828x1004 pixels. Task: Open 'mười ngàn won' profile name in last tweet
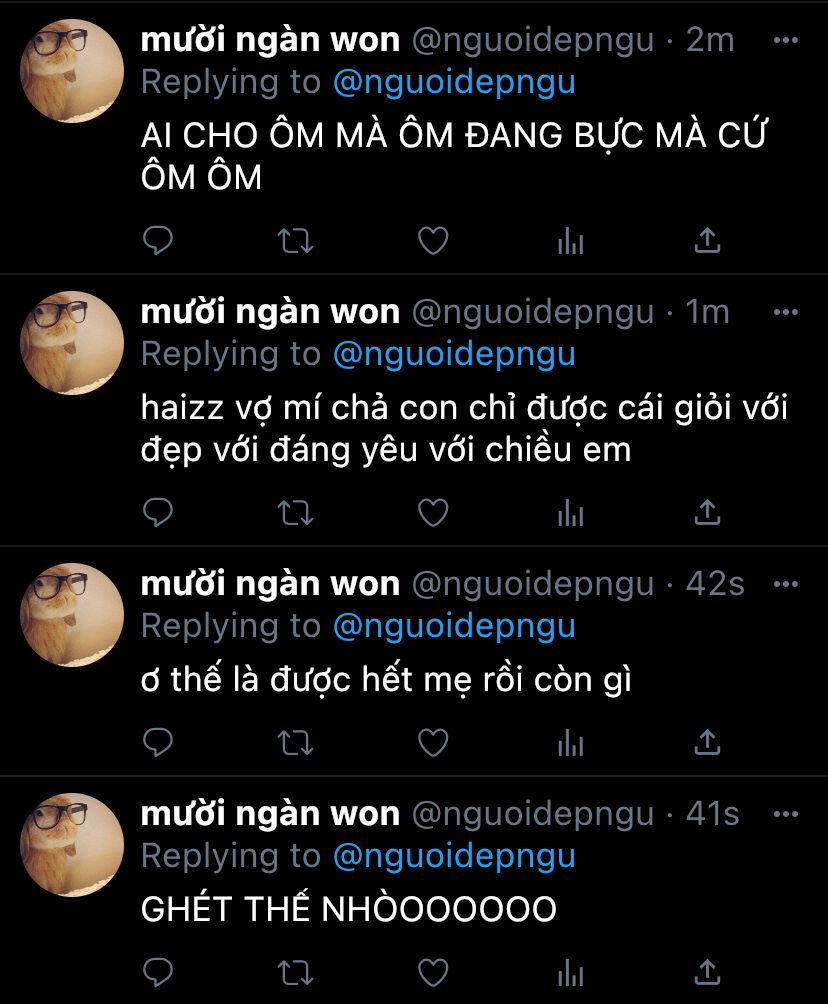(270, 814)
